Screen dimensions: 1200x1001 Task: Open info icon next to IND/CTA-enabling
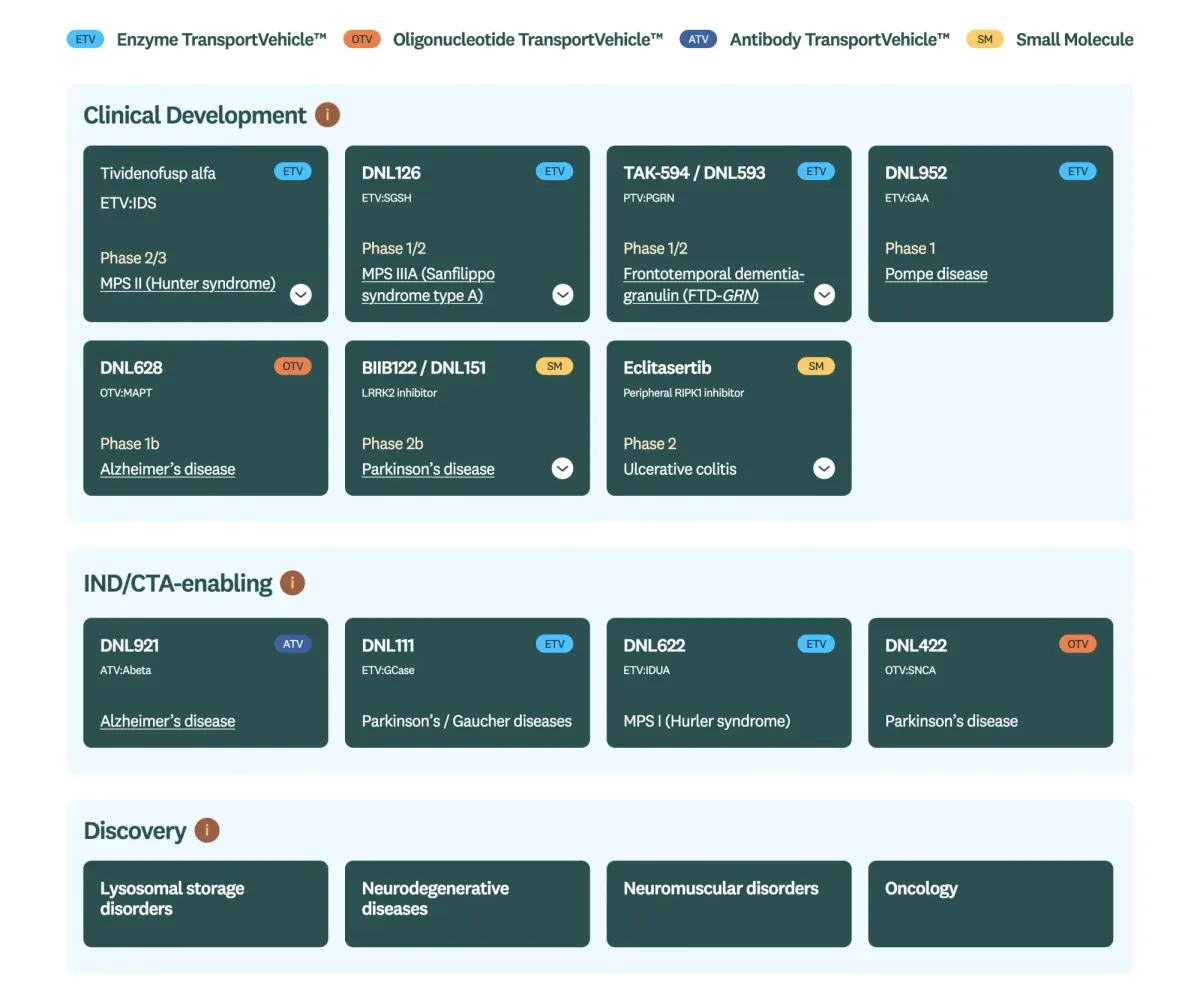(x=292, y=583)
